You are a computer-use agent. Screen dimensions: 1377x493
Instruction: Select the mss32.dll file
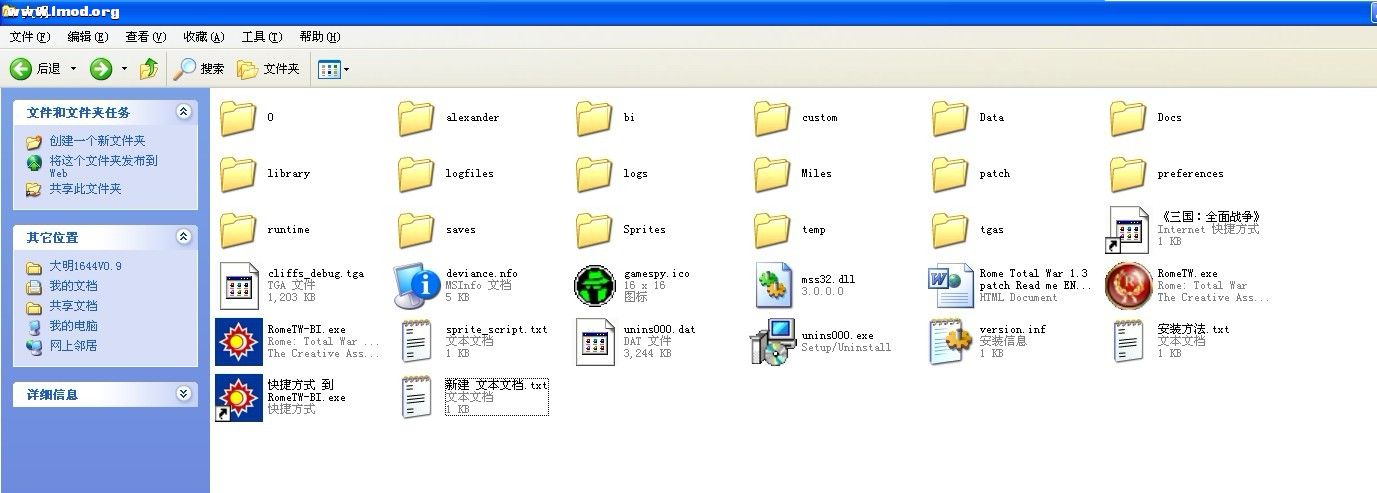(773, 286)
